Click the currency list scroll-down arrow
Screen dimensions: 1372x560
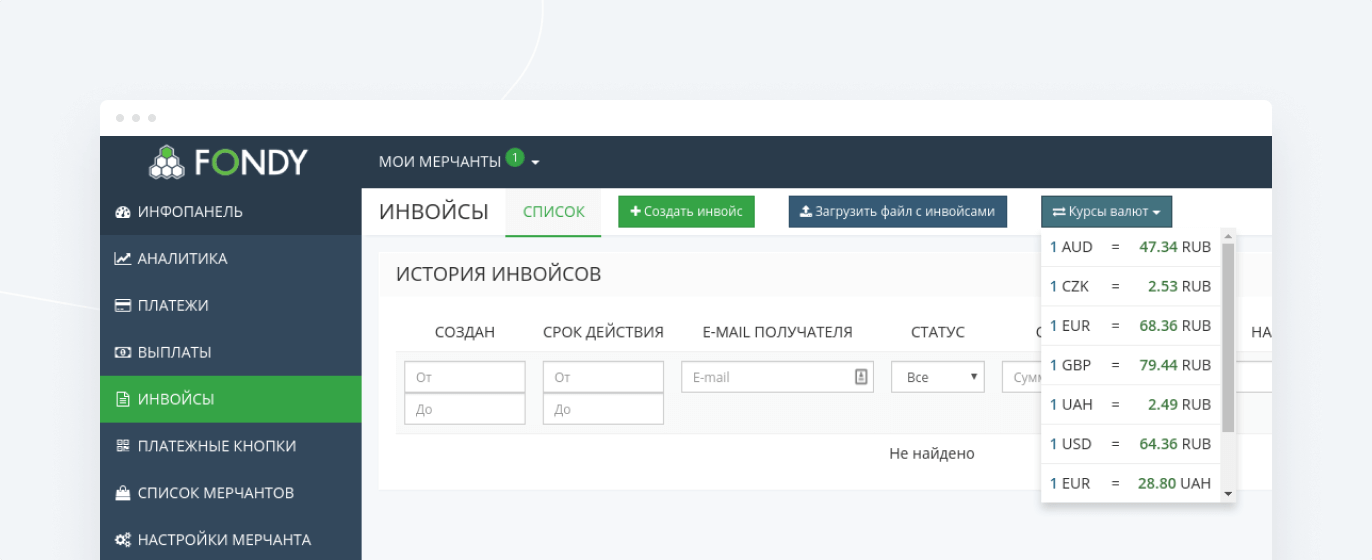(x=1228, y=494)
